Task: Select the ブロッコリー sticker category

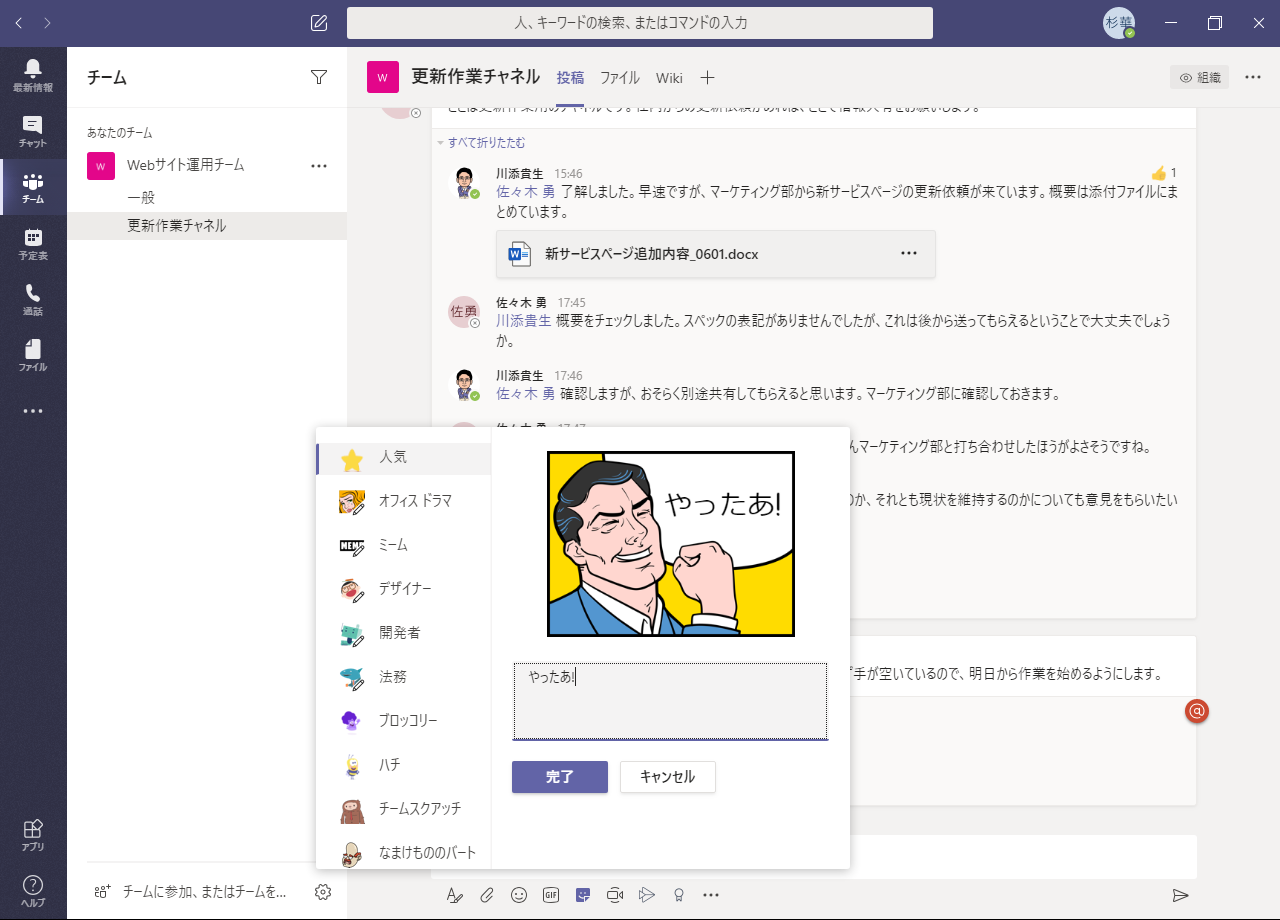Action: pyautogui.click(x=404, y=721)
